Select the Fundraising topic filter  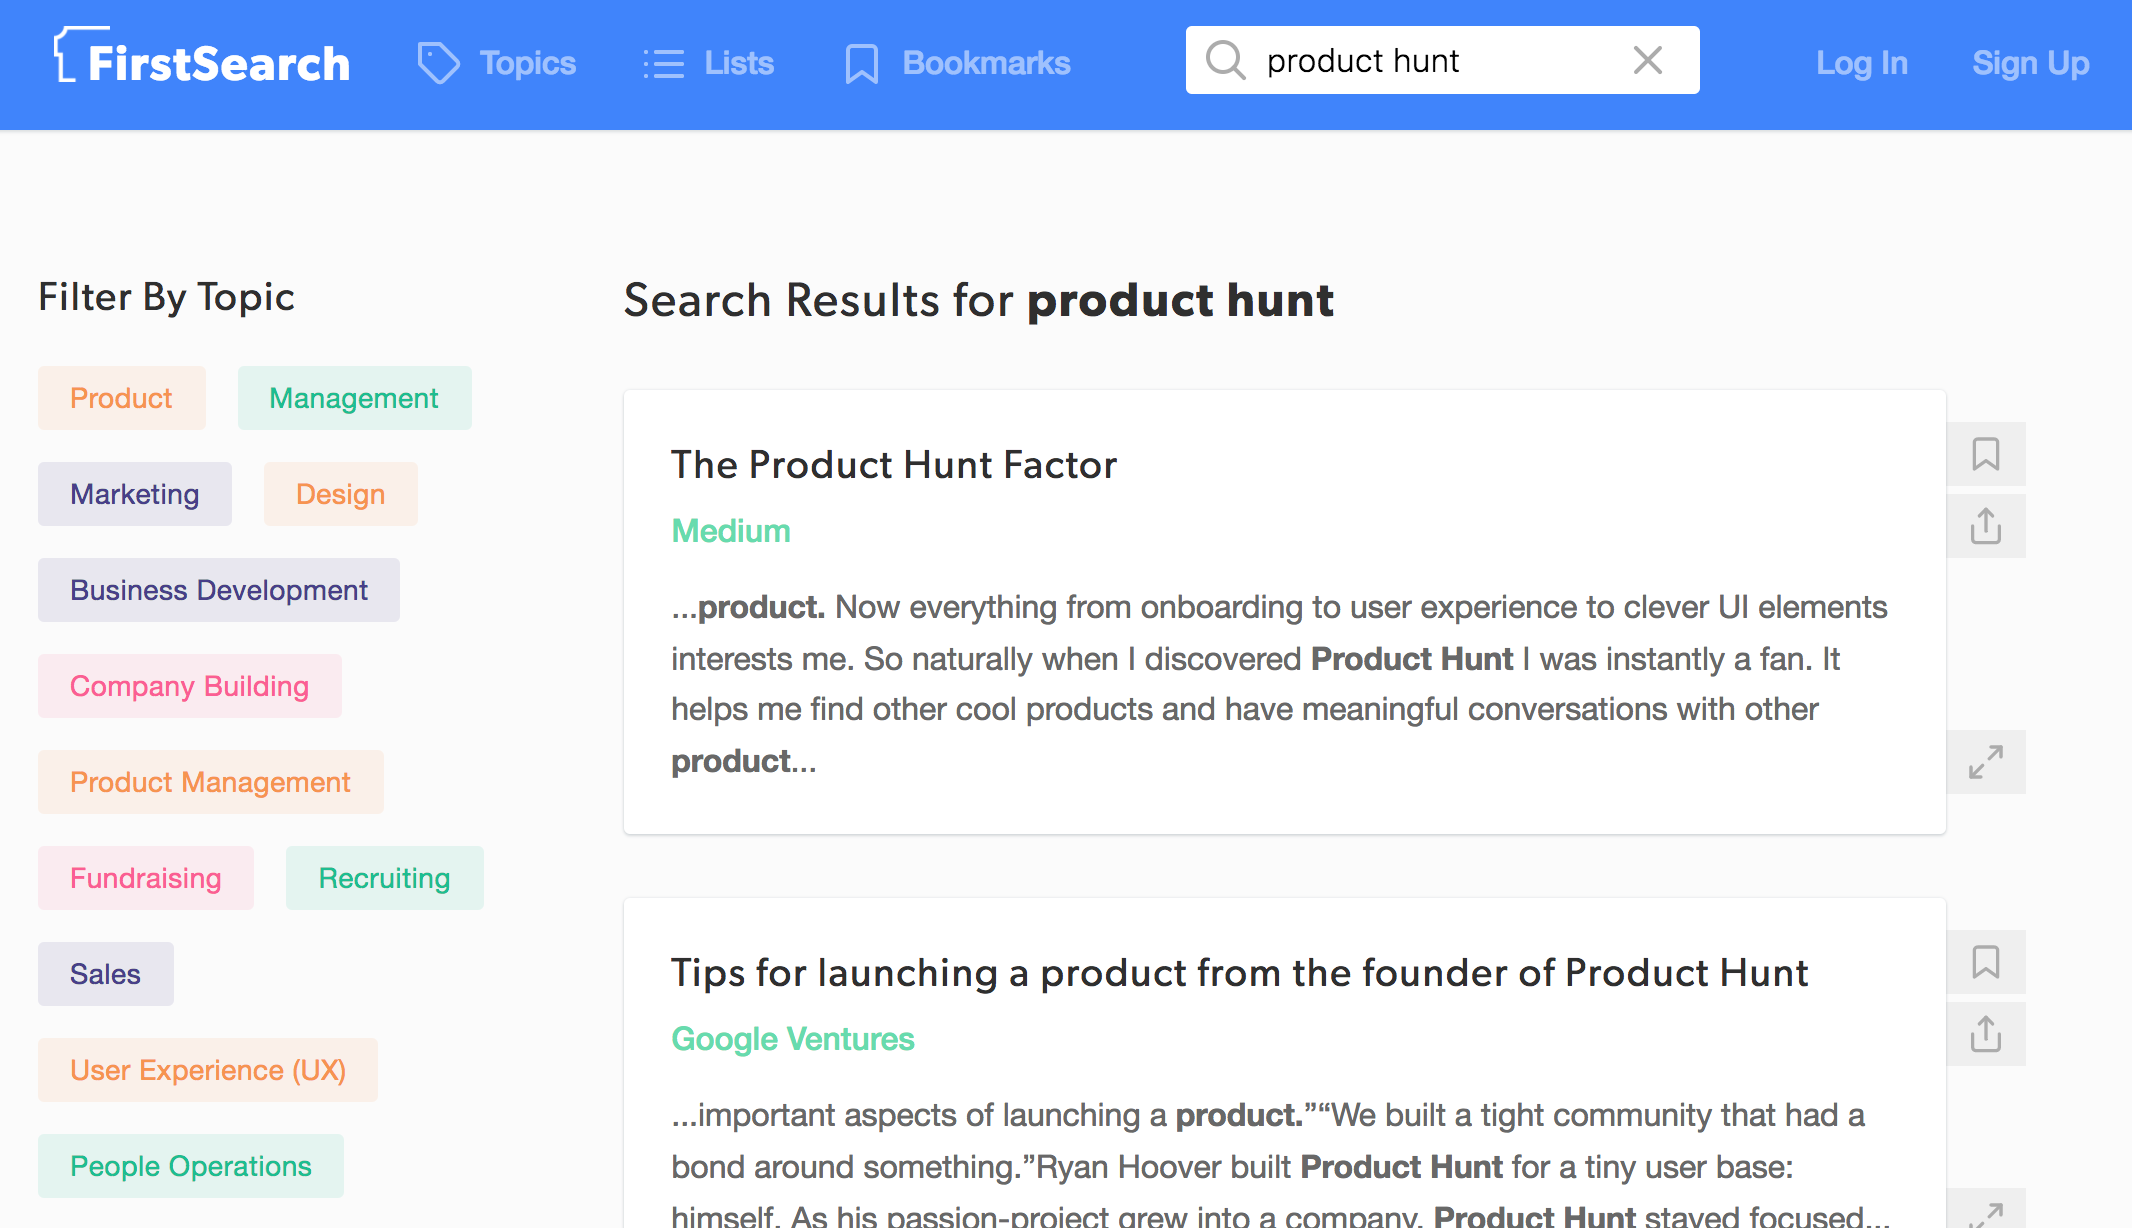tap(146, 878)
